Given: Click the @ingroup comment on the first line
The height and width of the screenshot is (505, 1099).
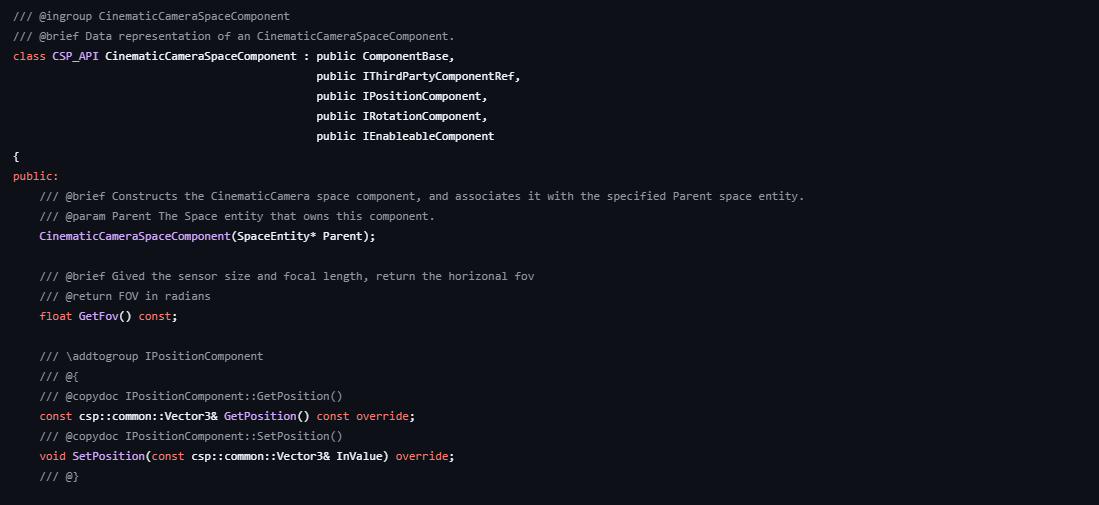Looking at the screenshot, I should pos(152,16).
